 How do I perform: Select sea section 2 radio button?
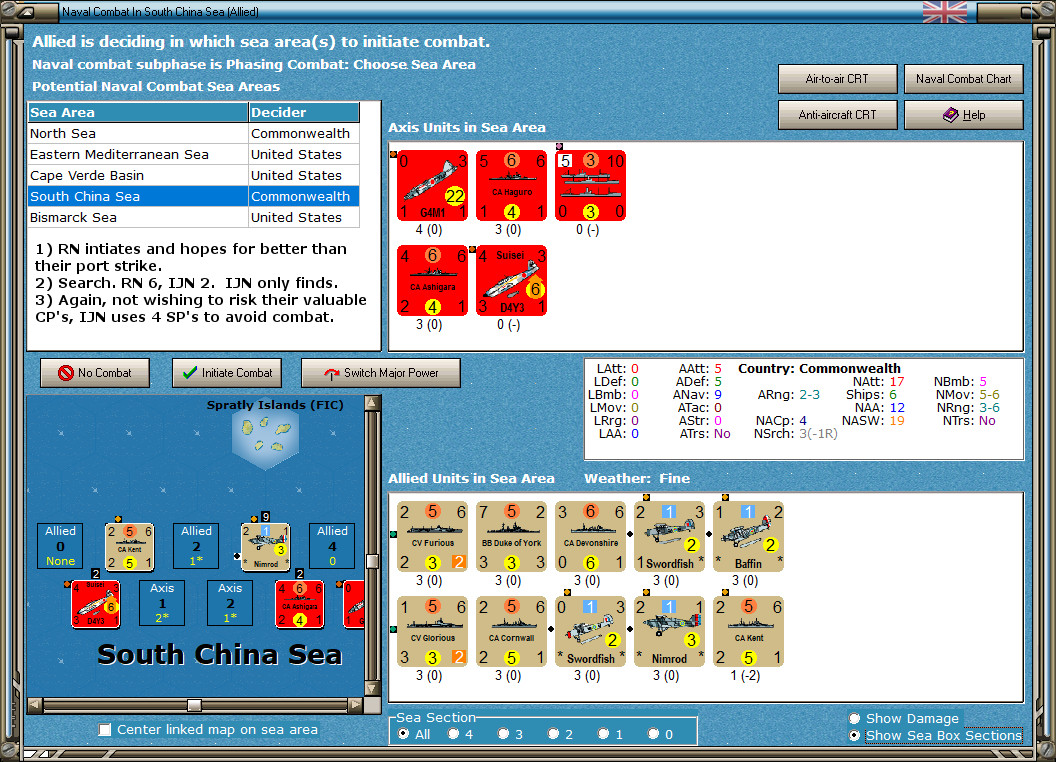[553, 734]
